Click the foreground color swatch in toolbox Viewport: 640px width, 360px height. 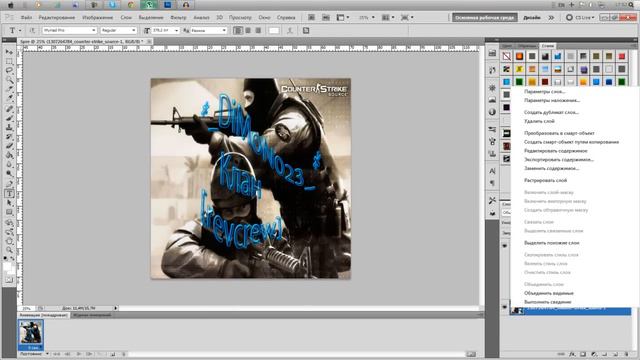pyautogui.click(x=7, y=267)
